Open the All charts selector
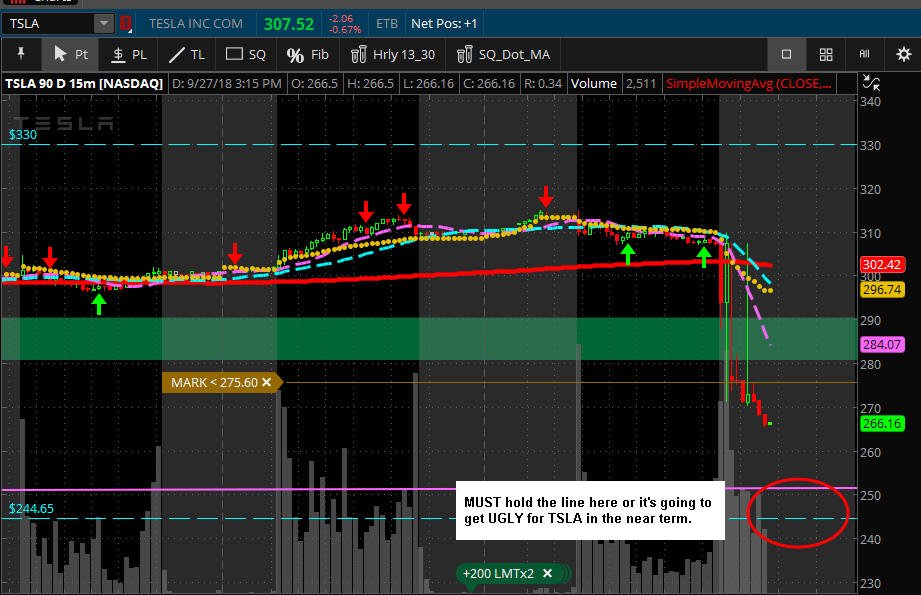The width and height of the screenshot is (921, 595). coord(864,54)
